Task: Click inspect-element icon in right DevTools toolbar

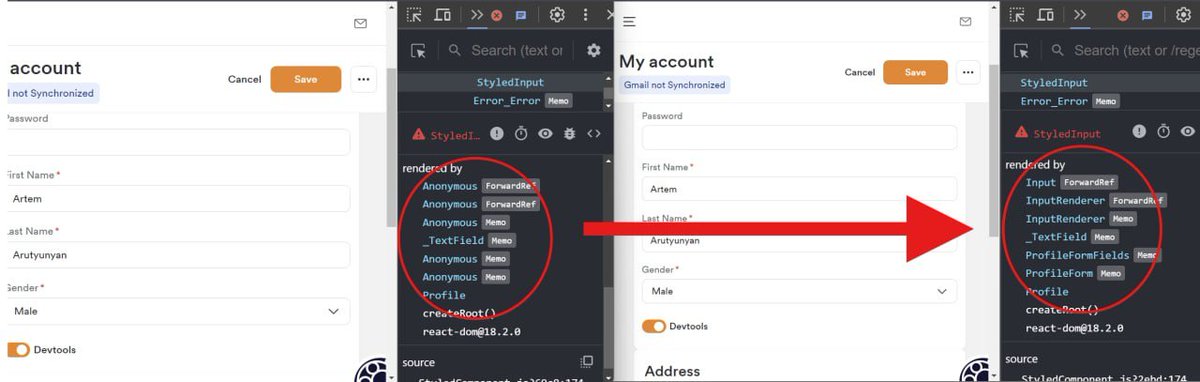Action: point(1017,15)
